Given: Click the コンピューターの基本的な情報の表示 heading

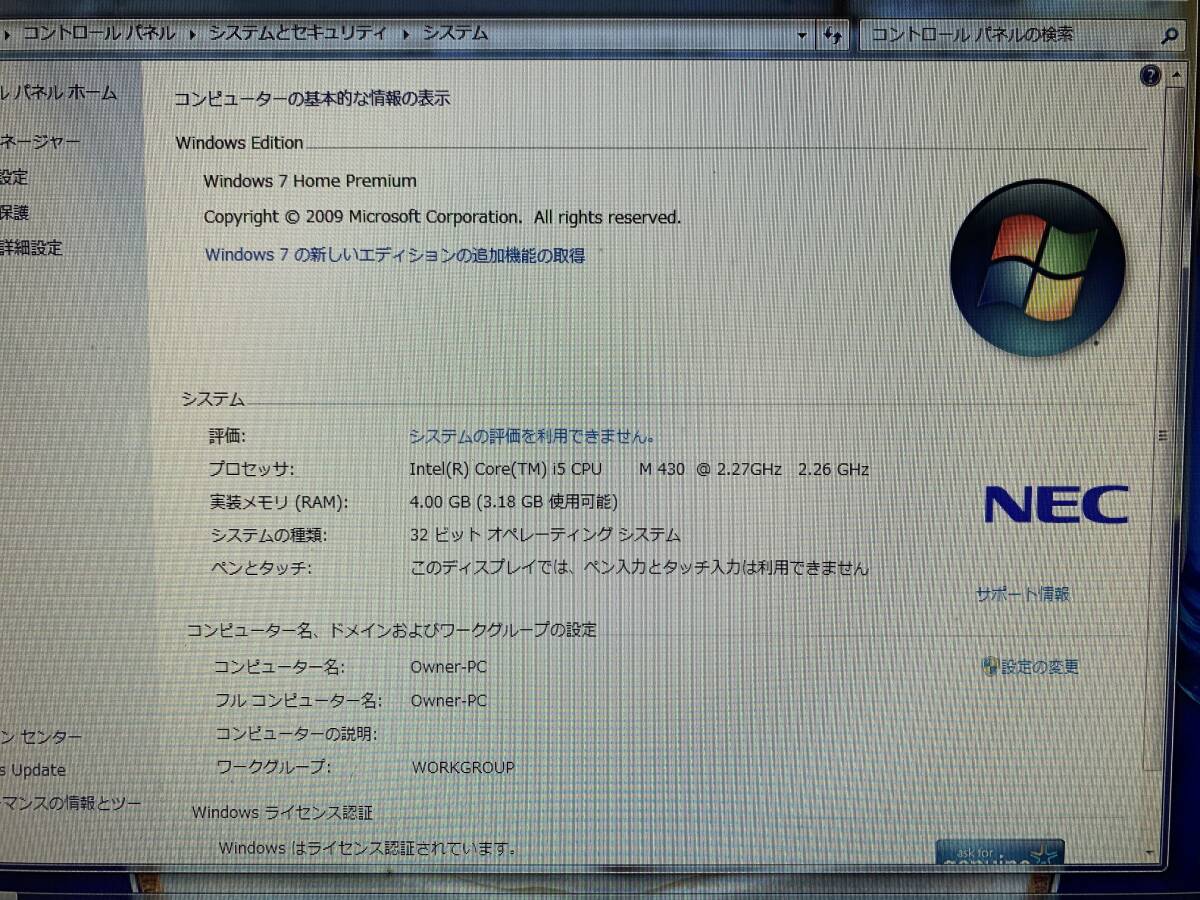Looking at the screenshot, I should coord(312,98).
